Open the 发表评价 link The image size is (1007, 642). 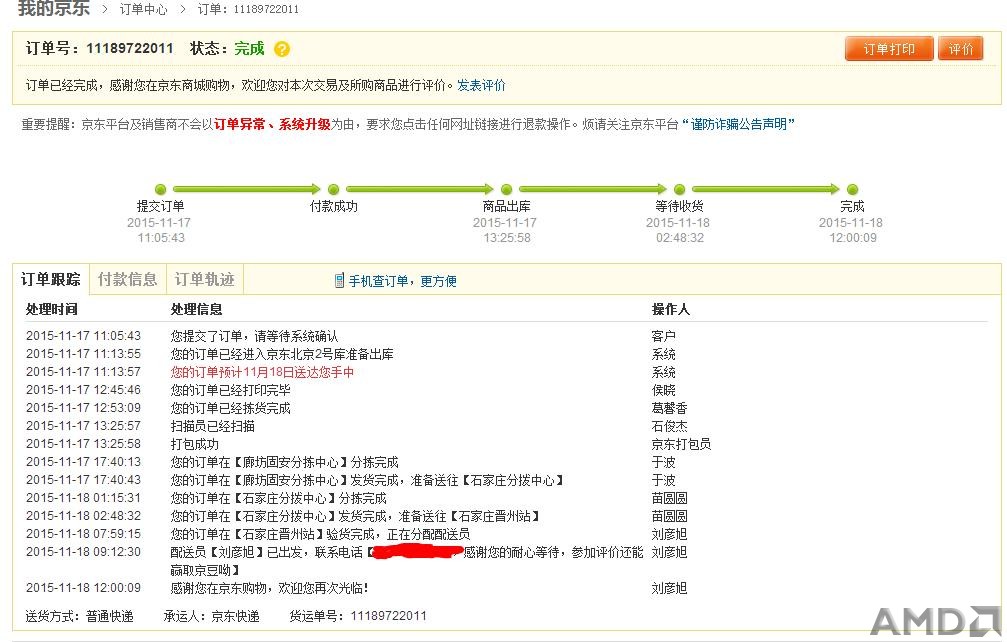pyautogui.click(x=481, y=85)
